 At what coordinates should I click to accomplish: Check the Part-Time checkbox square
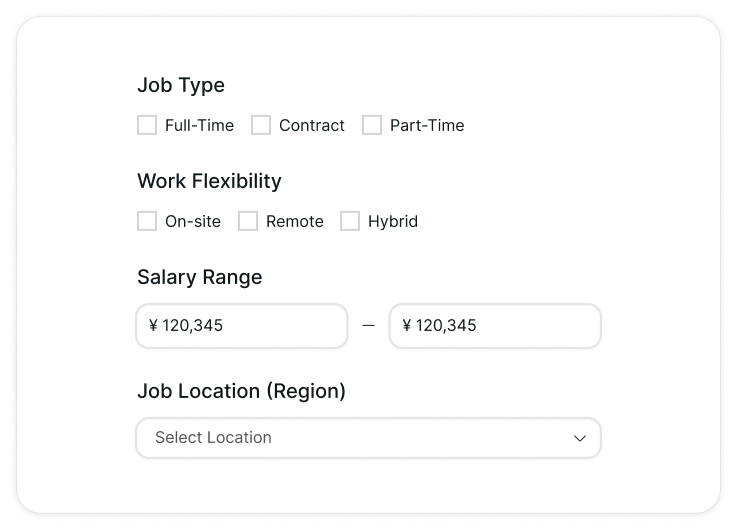(372, 125)
